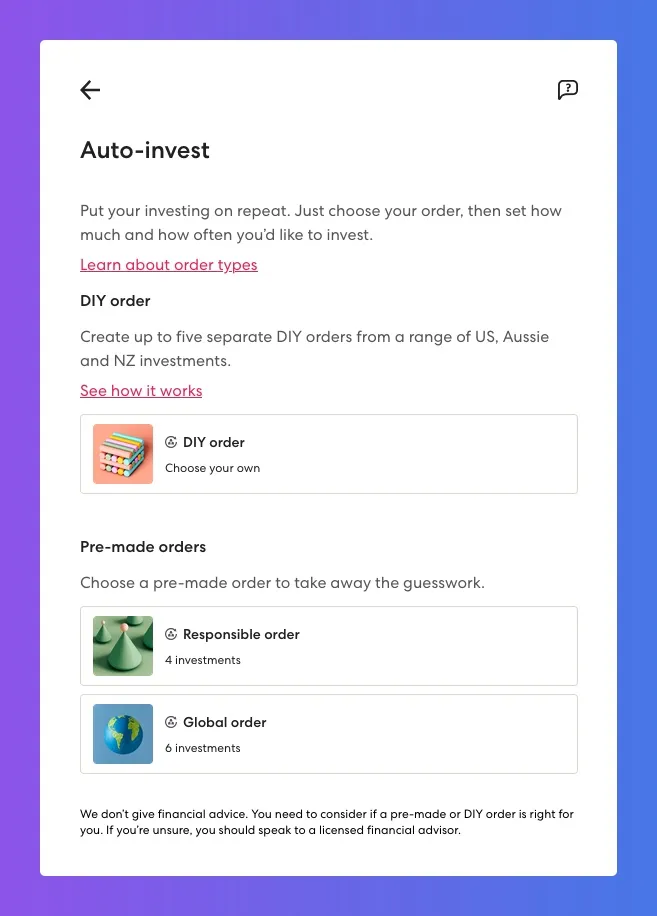
Task: Select the green cones Responsible order thumbnail
Action: coord(123,646)
